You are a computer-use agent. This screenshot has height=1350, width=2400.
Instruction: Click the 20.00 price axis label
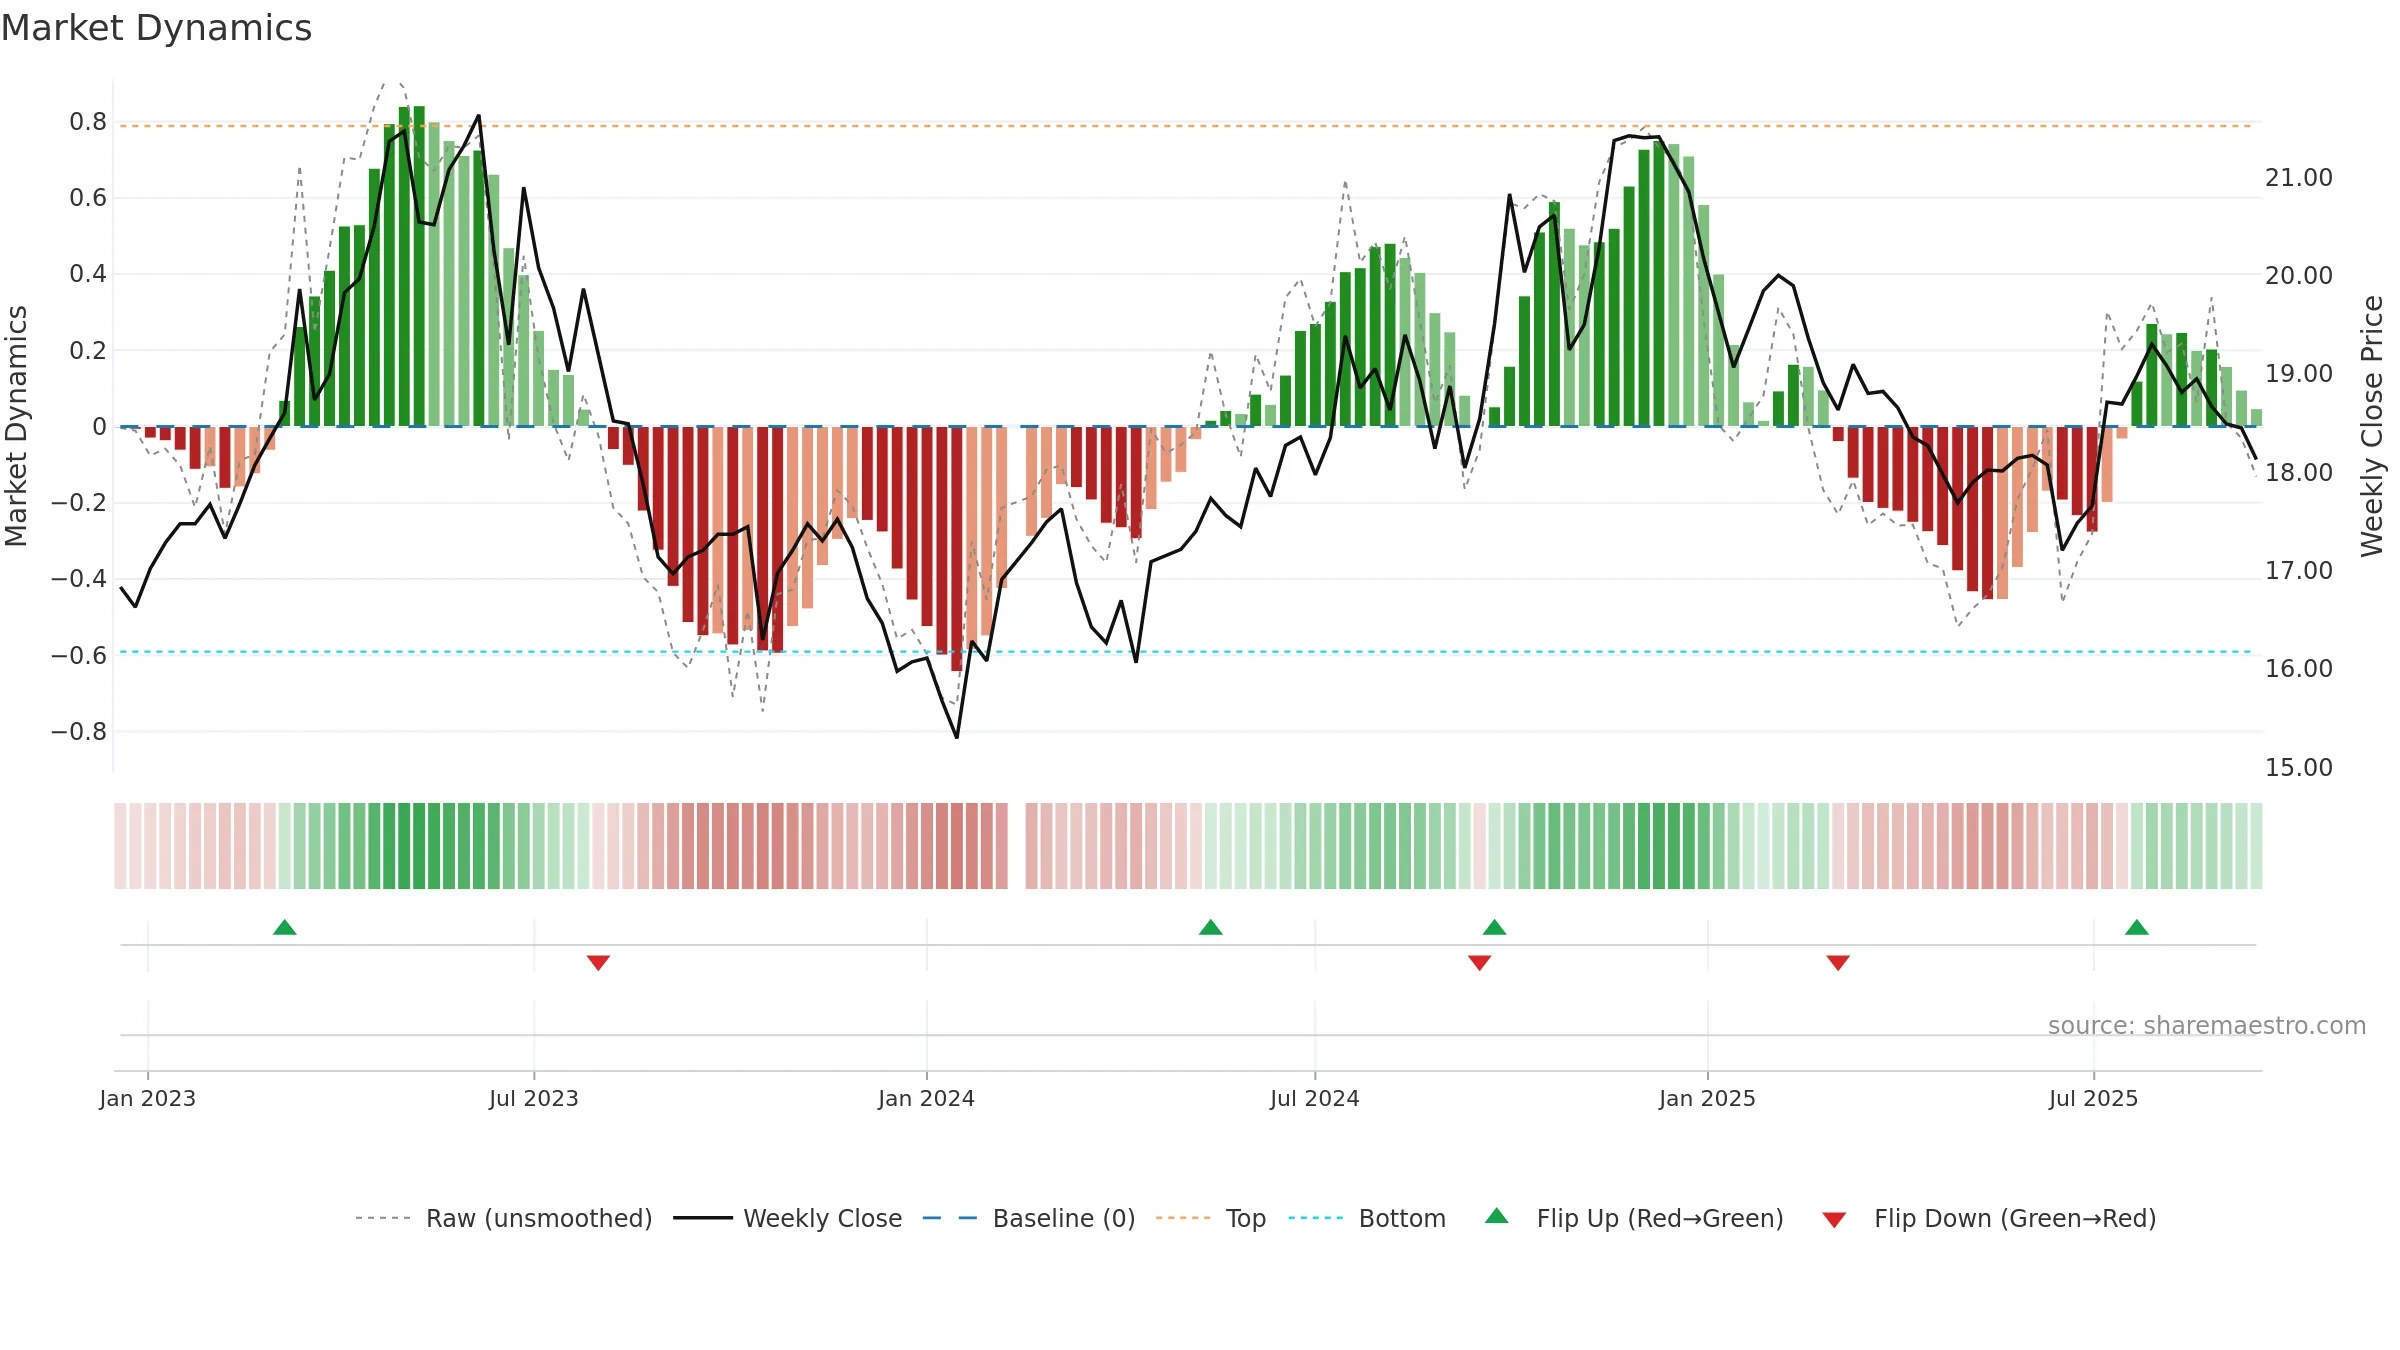(x=2298, y=275)
